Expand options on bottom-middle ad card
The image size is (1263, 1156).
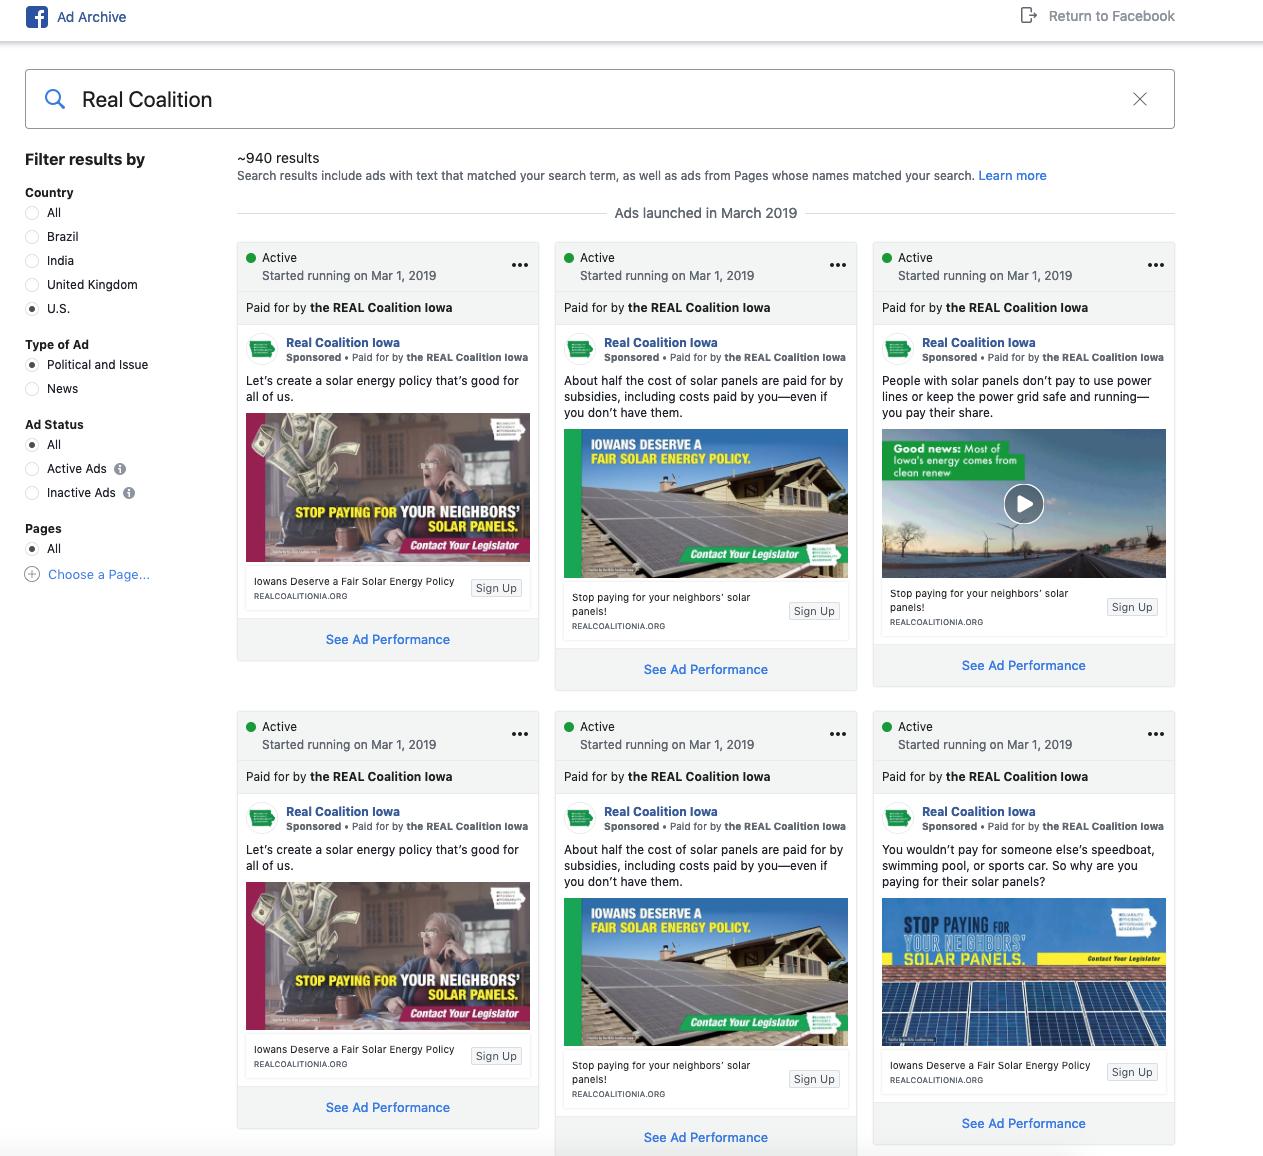[x=837, y=735]
